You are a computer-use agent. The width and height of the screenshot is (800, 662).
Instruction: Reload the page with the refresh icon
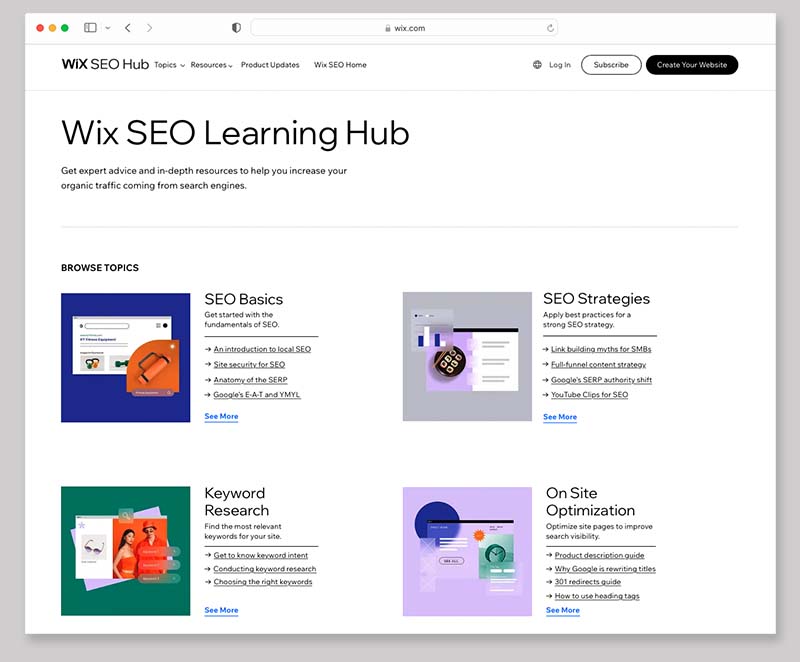point(550,28)
